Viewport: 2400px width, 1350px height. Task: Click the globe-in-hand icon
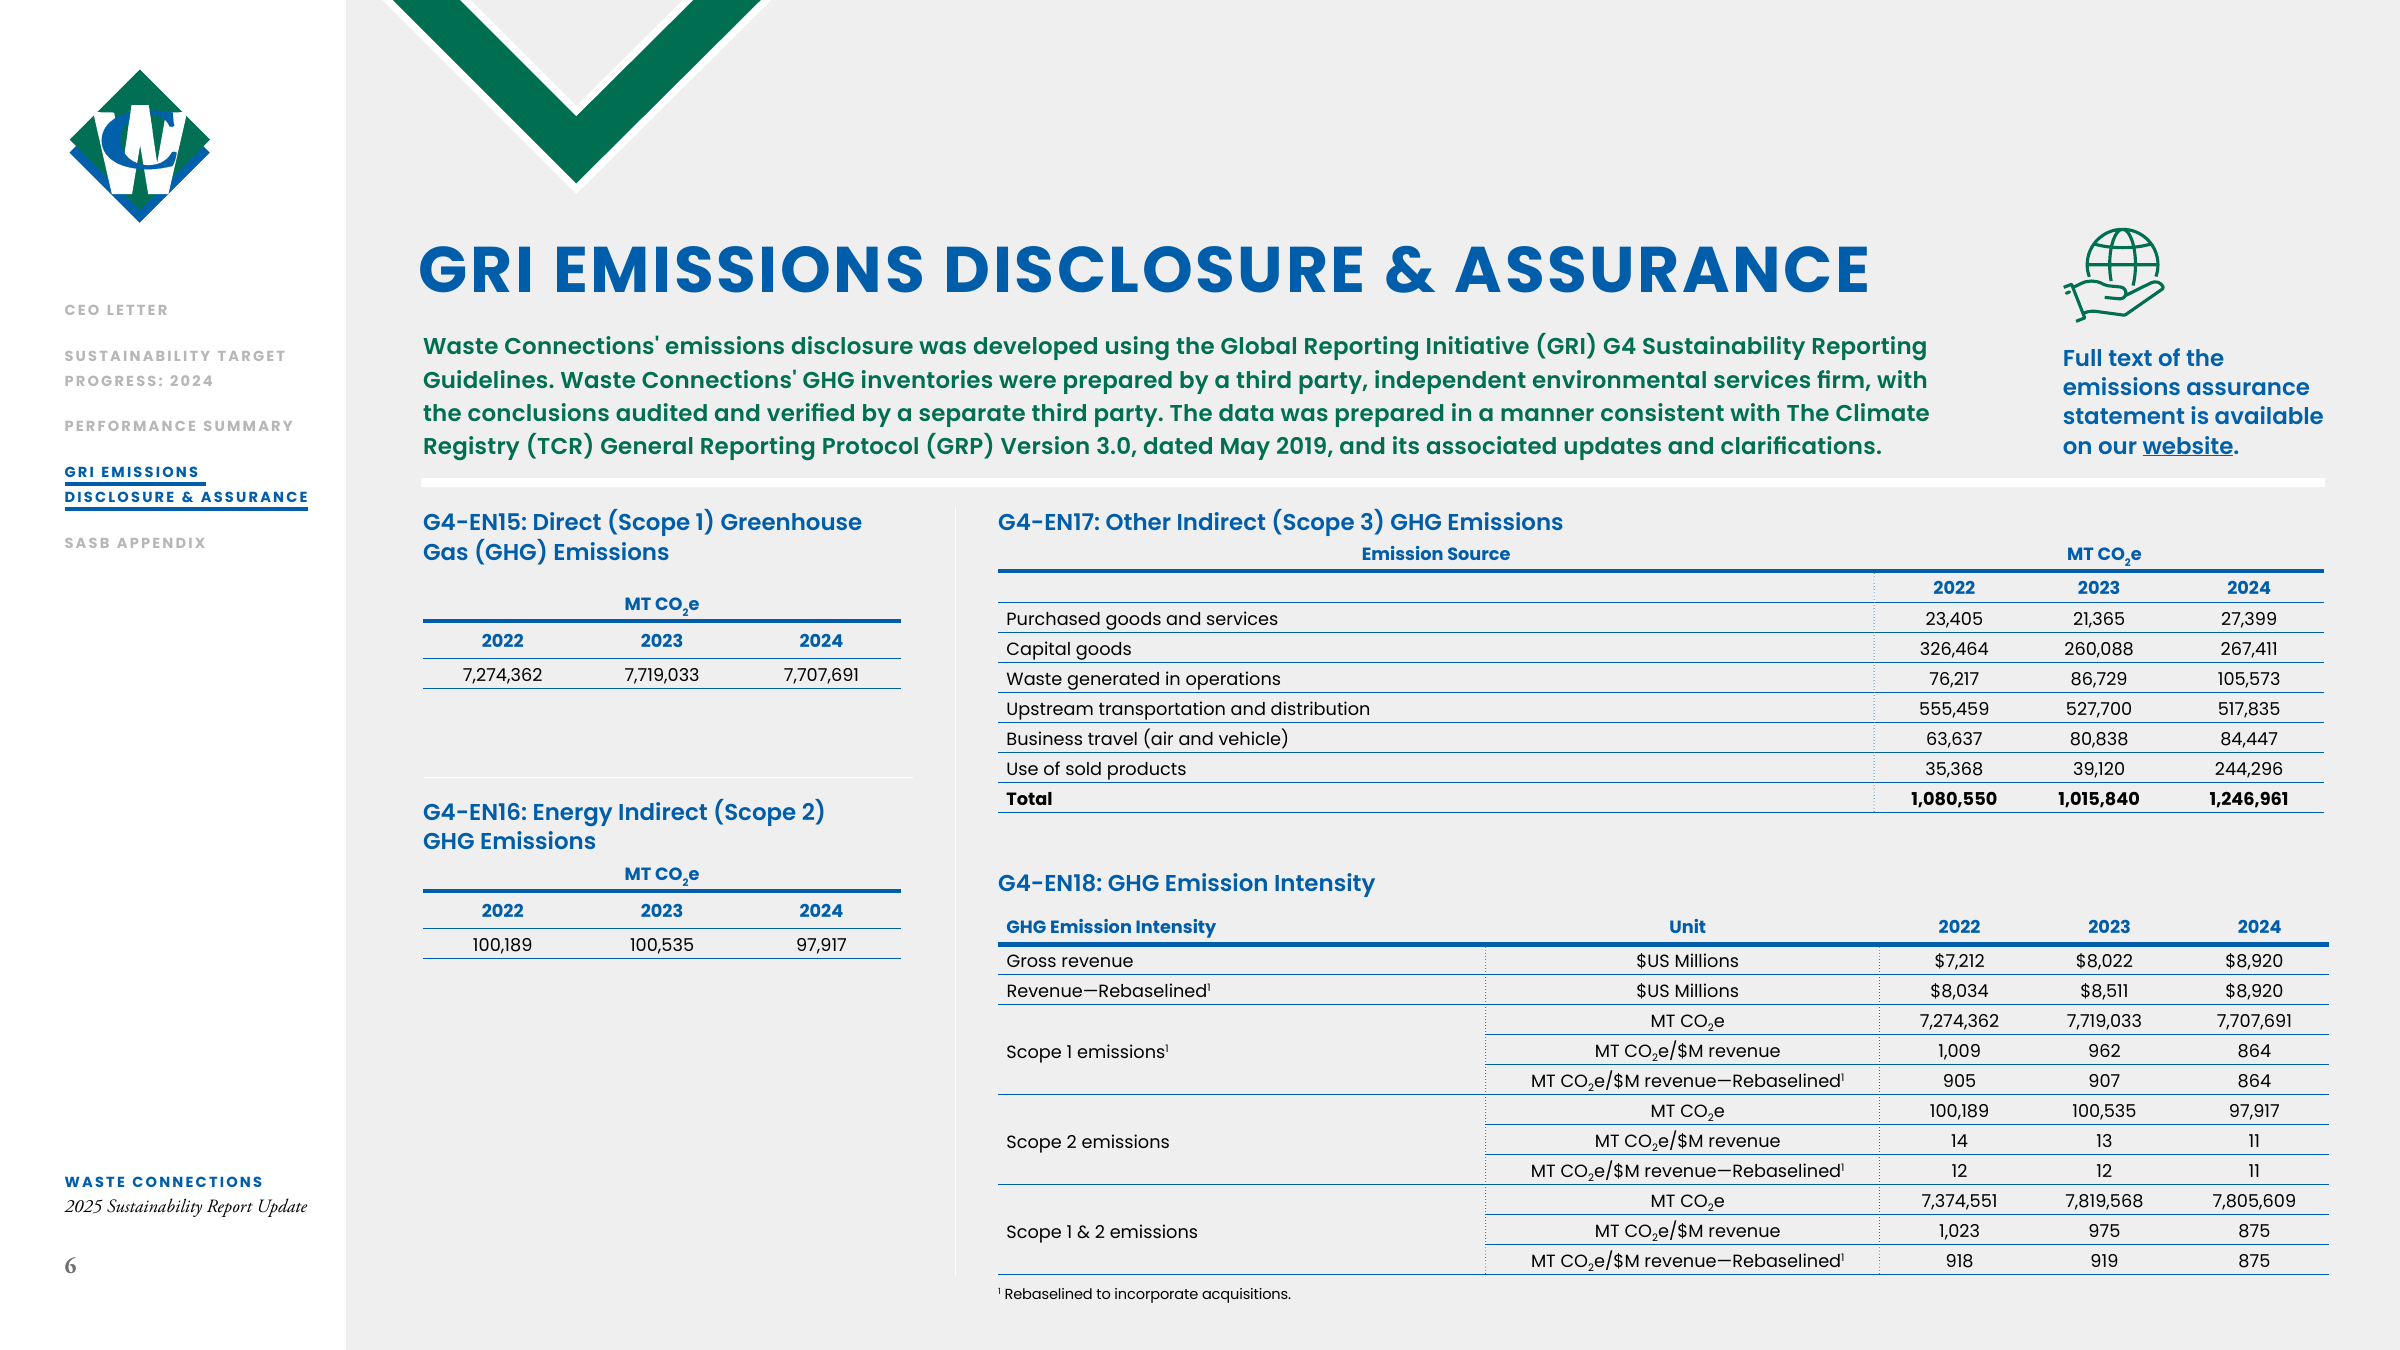click(x=2114, y=275)
